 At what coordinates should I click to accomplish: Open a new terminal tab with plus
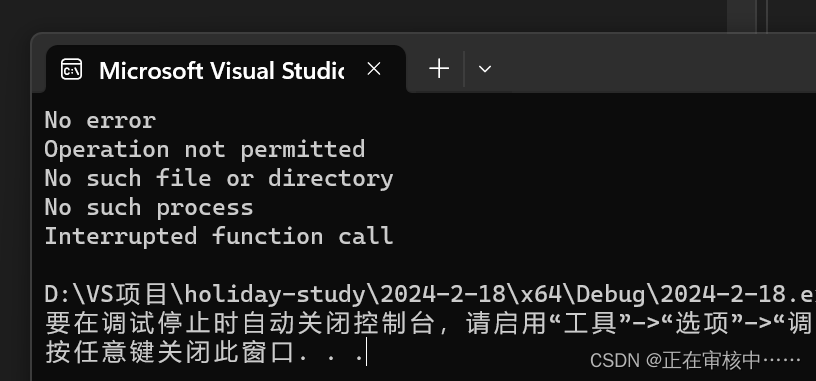click(439, 69)
